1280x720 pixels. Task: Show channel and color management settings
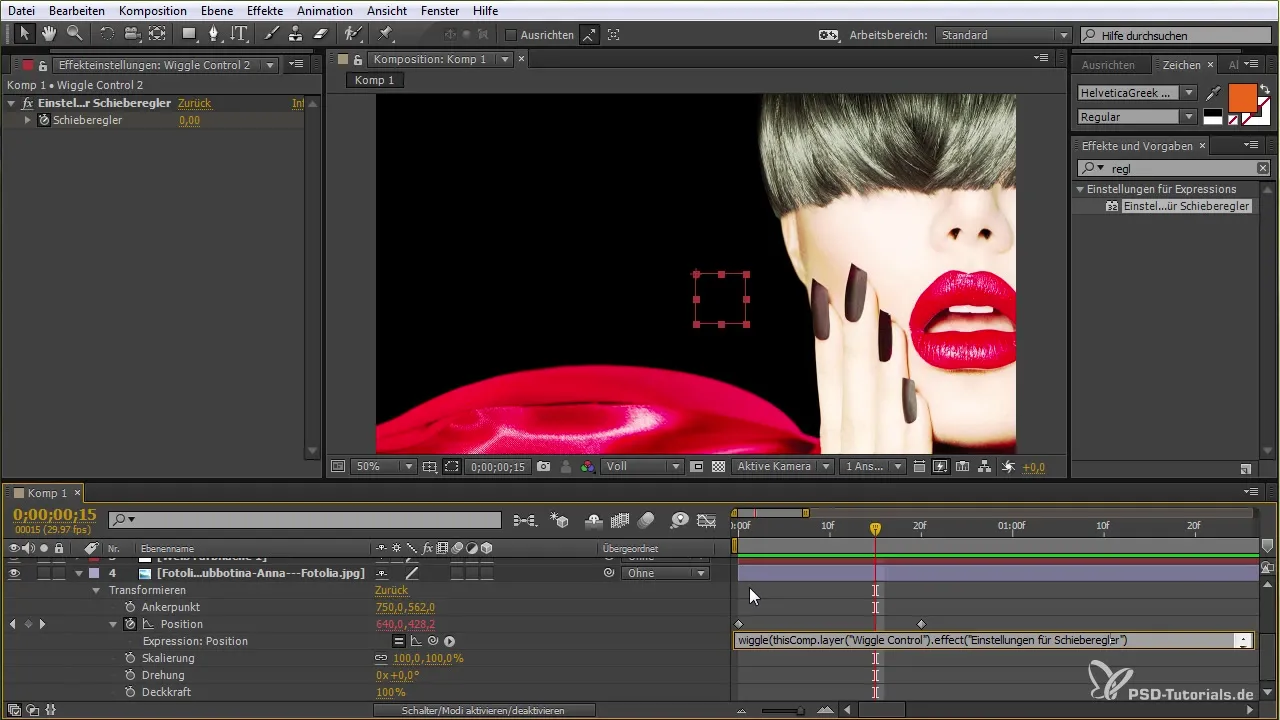tap(588, 466)
